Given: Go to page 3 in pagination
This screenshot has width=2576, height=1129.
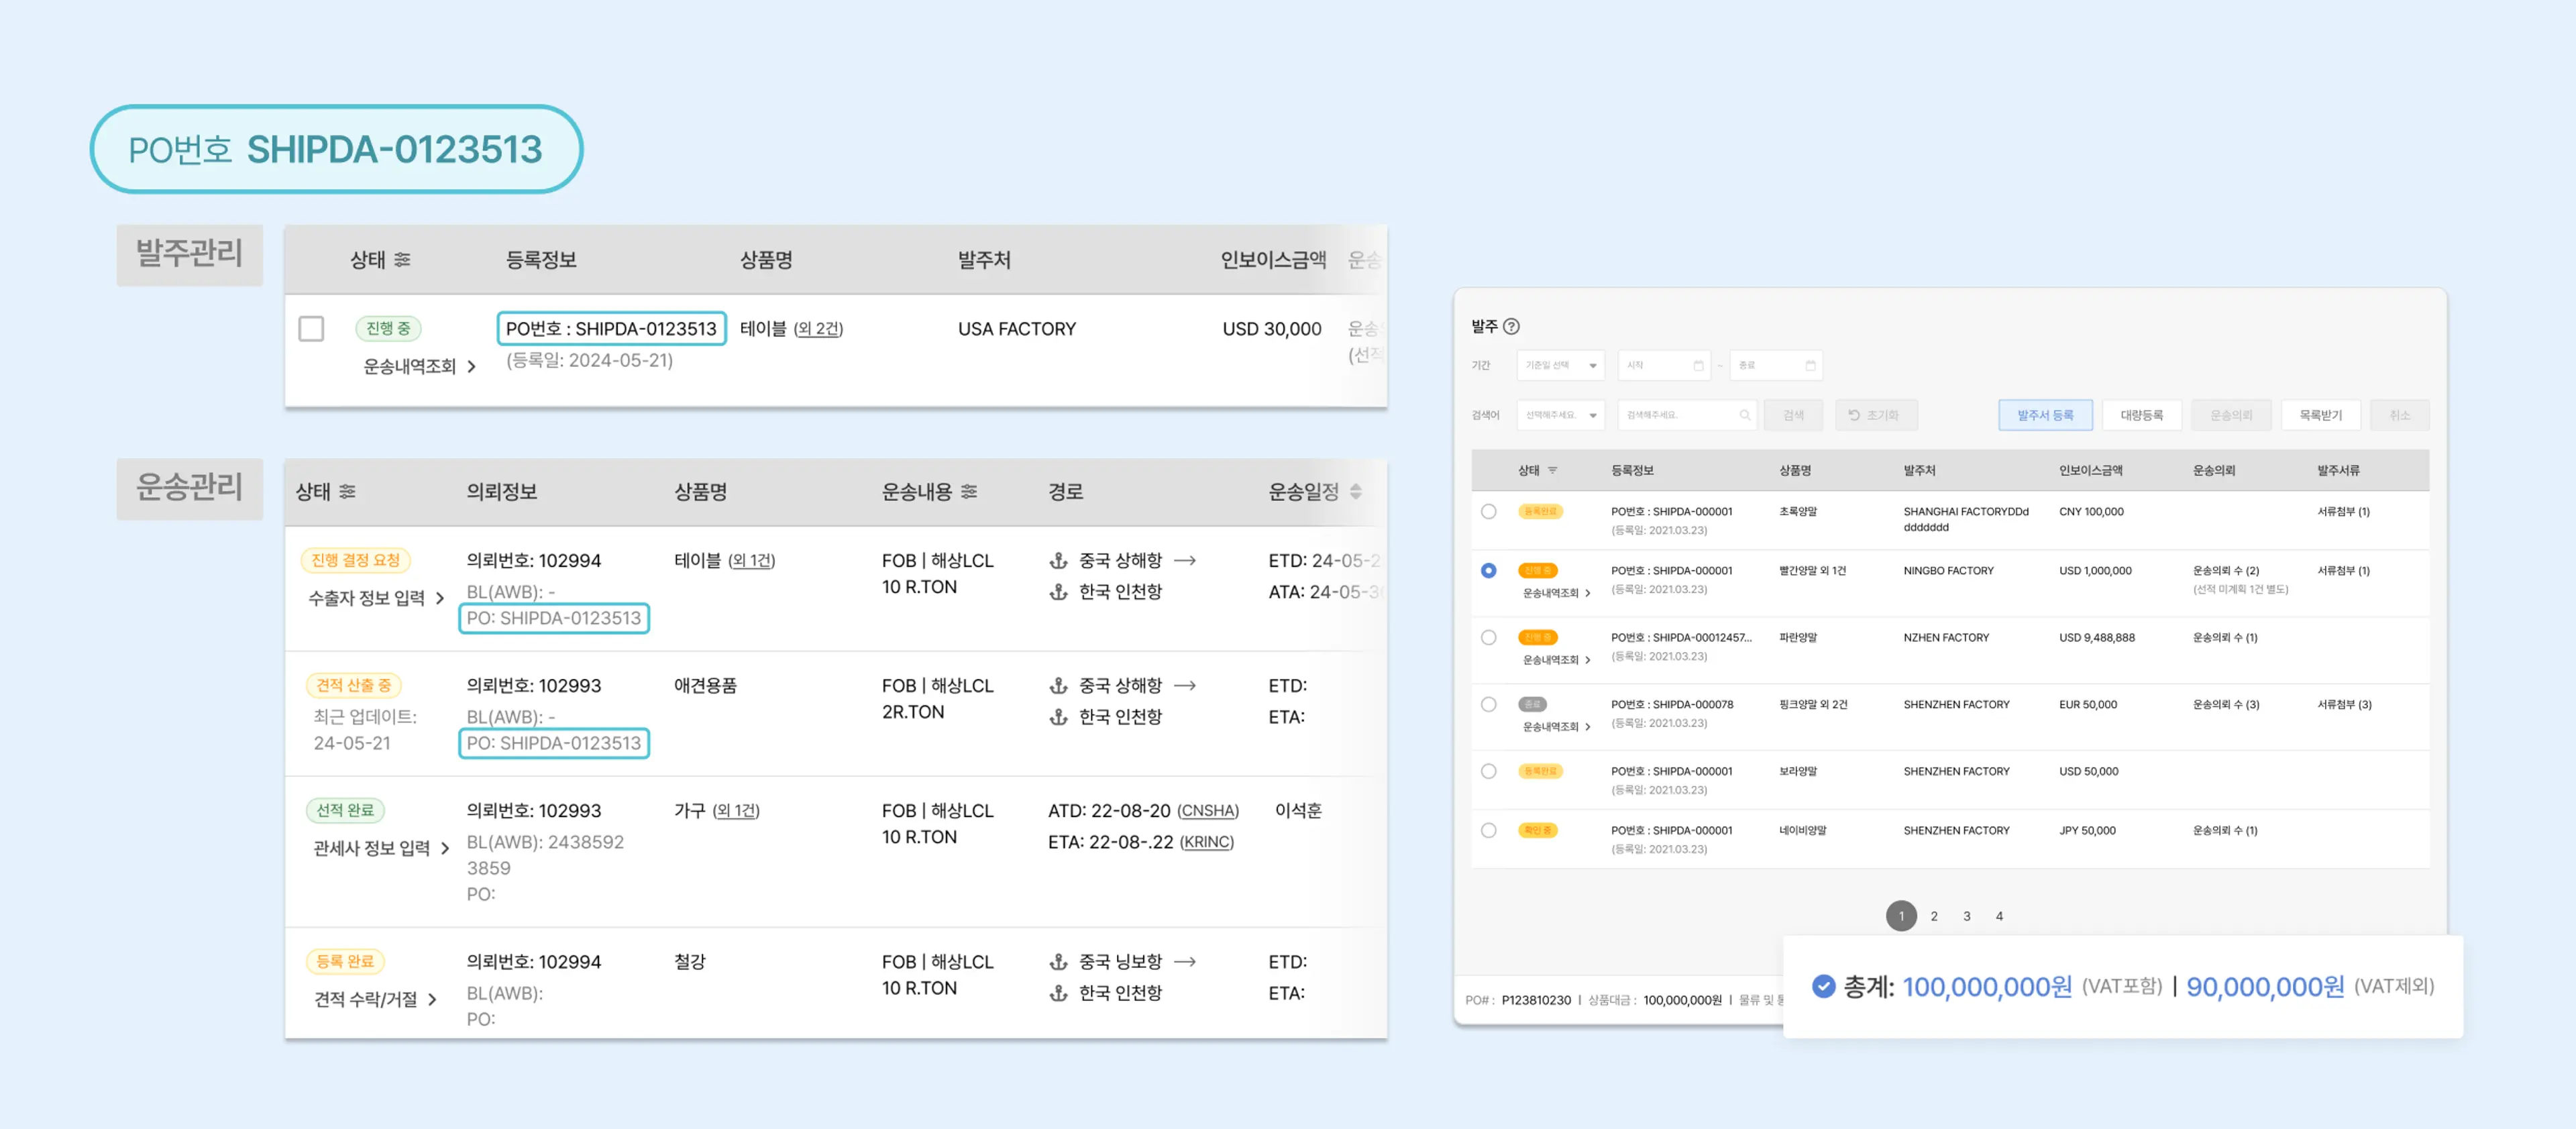Looking at the screenshot, I should 1967,916.
